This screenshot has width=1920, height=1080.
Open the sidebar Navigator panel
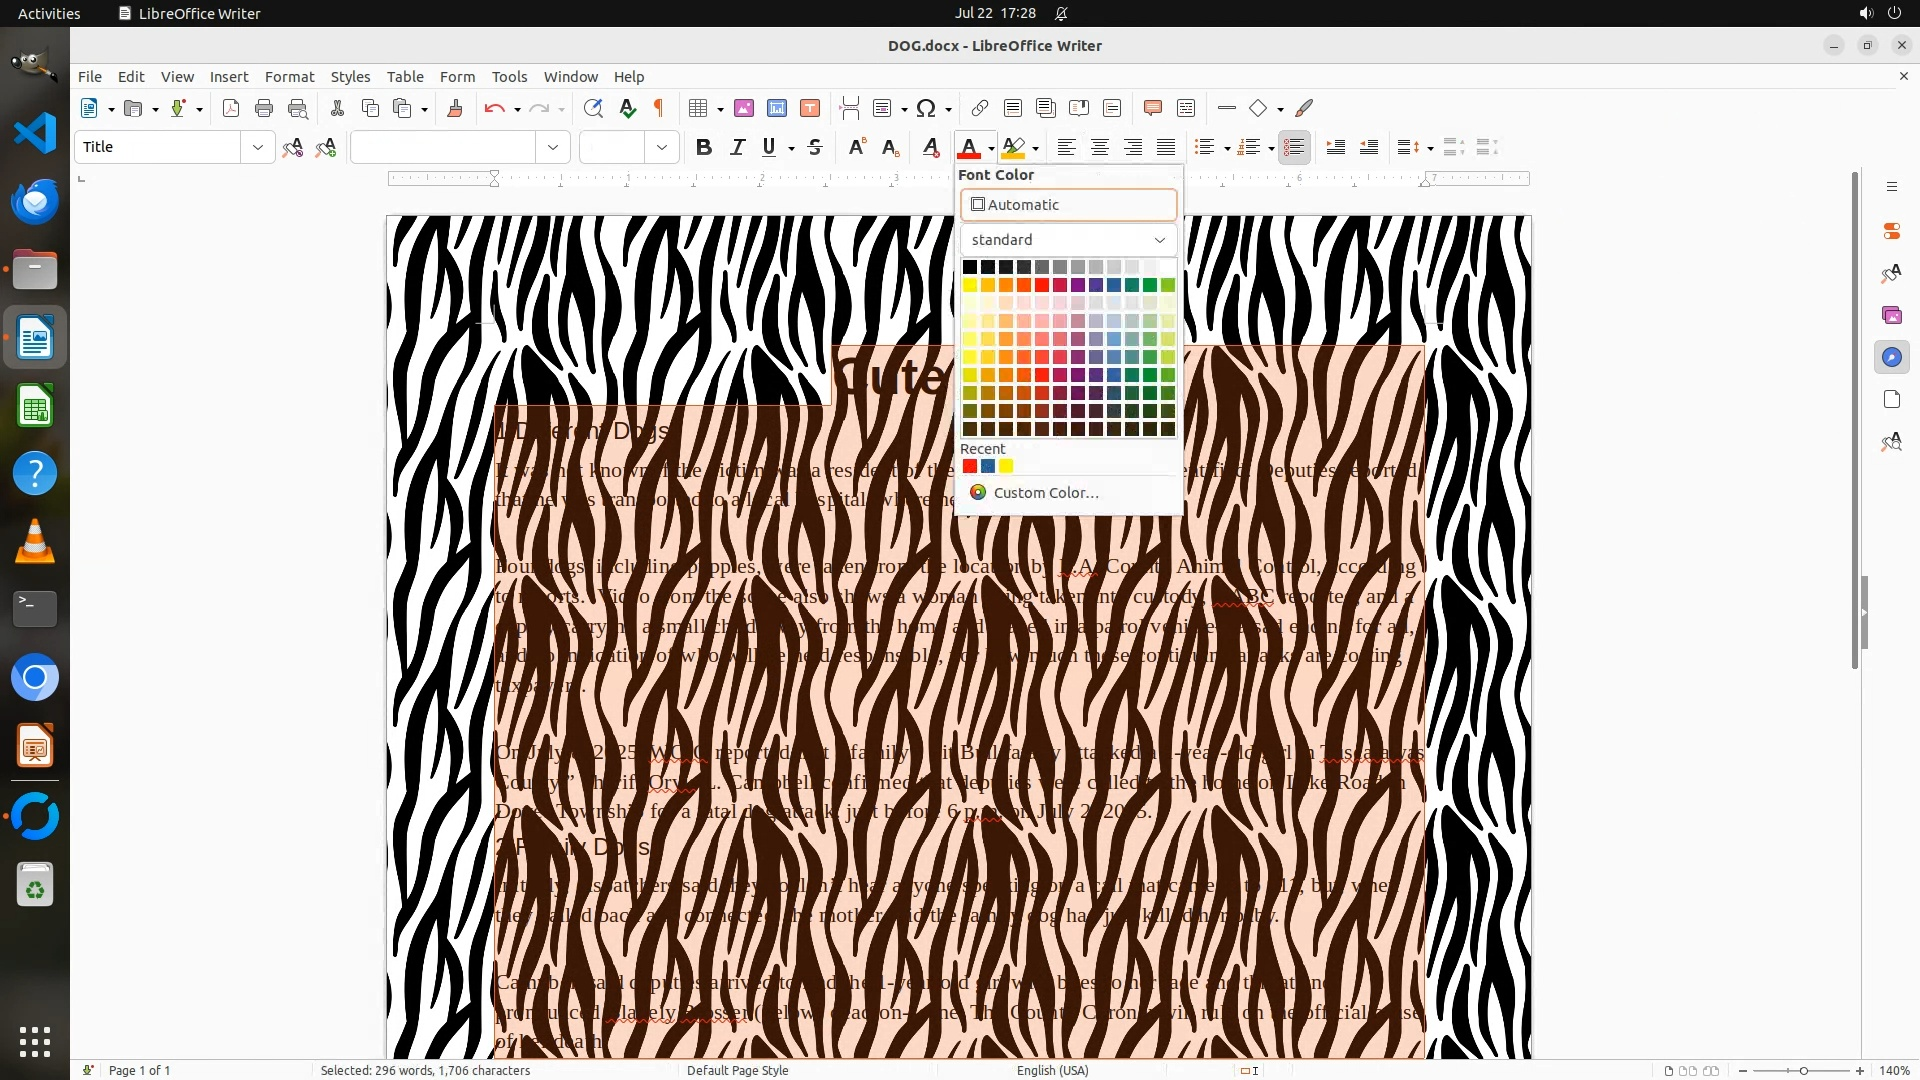click(1891, 357)
